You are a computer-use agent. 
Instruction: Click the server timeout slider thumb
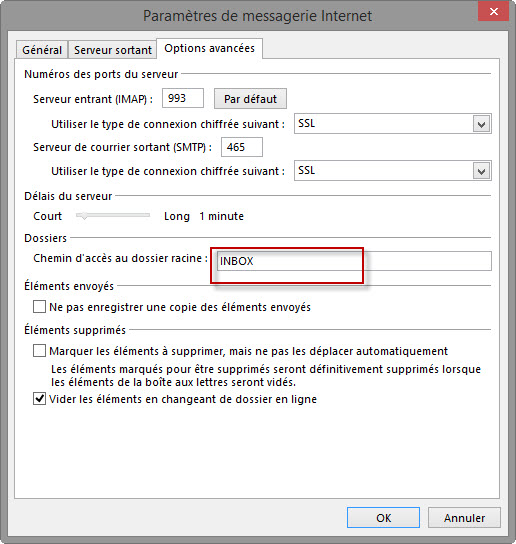coord(83,216)
